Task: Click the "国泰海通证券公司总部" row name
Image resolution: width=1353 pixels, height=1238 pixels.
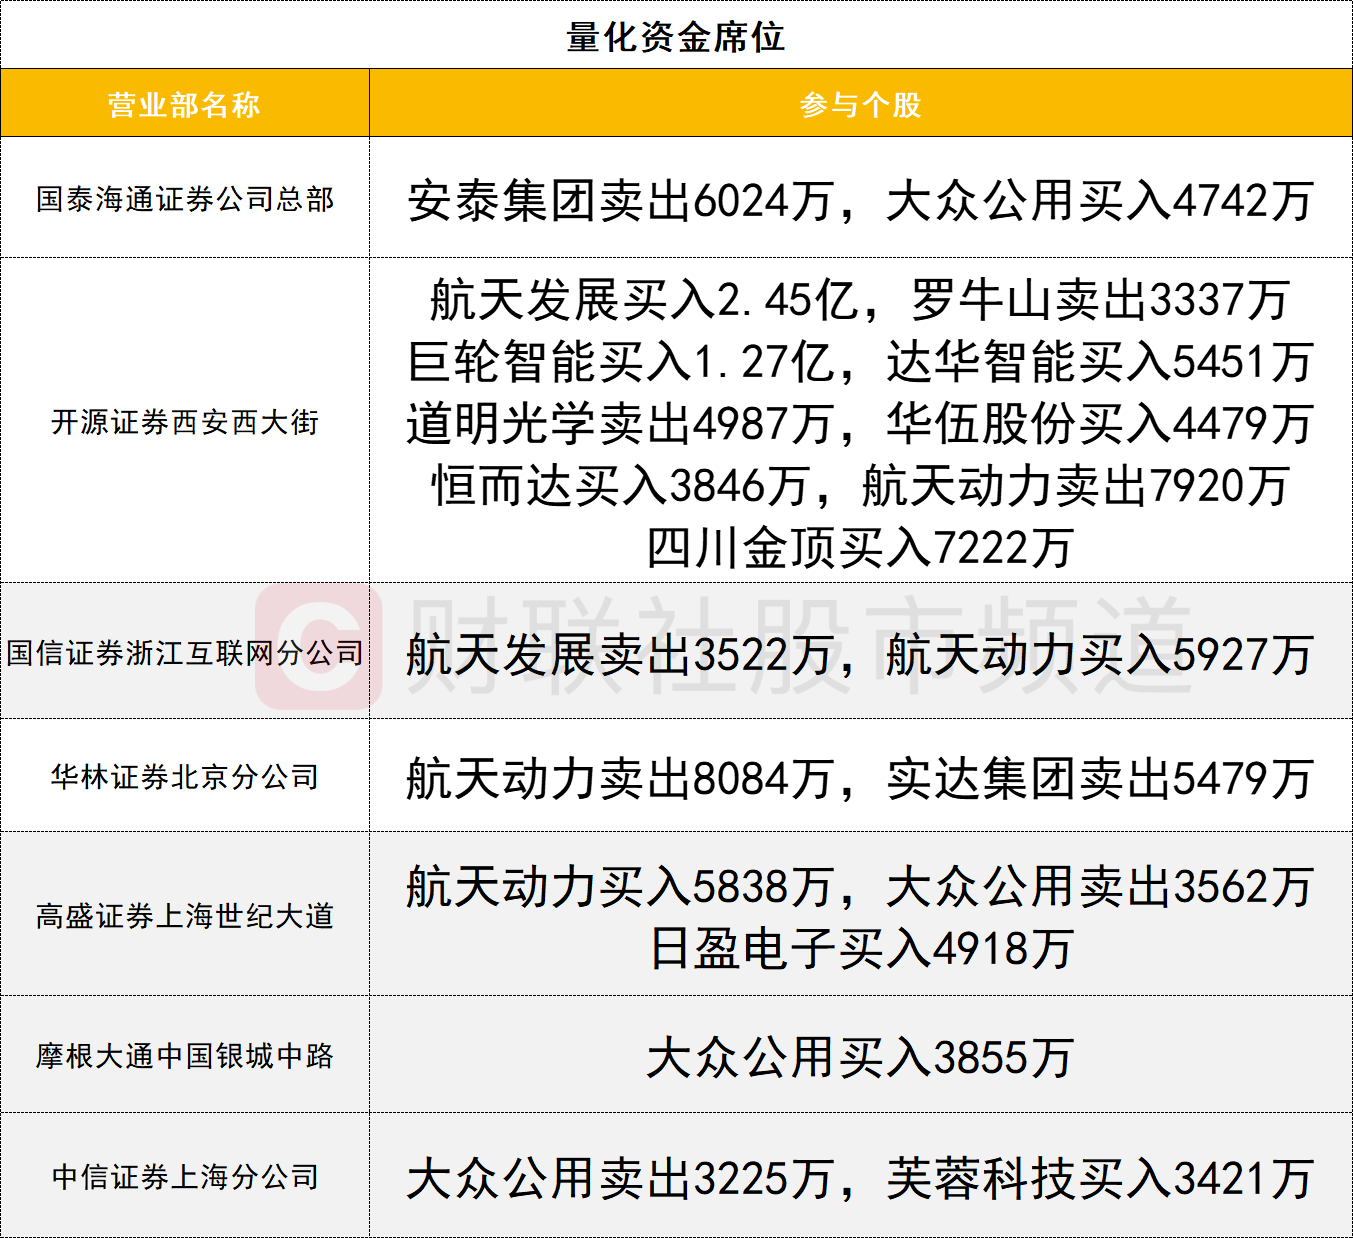Action: pyautogui.click(x=185, y=199)
